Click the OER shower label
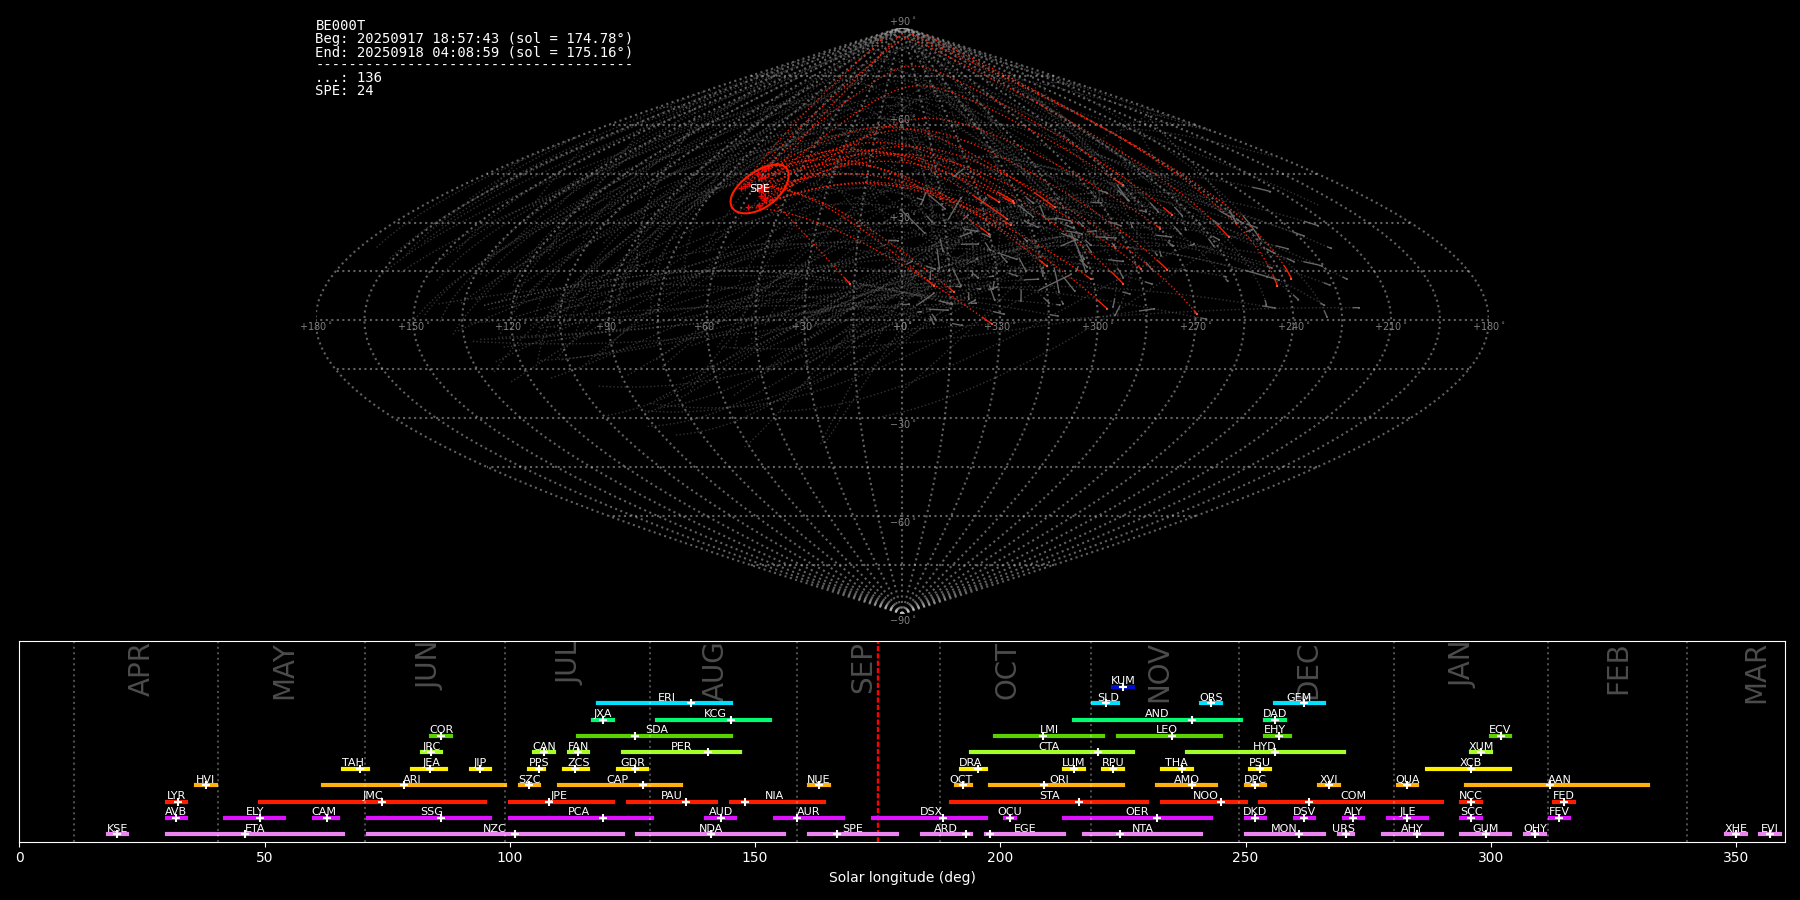 click(x=1137, y=812)
